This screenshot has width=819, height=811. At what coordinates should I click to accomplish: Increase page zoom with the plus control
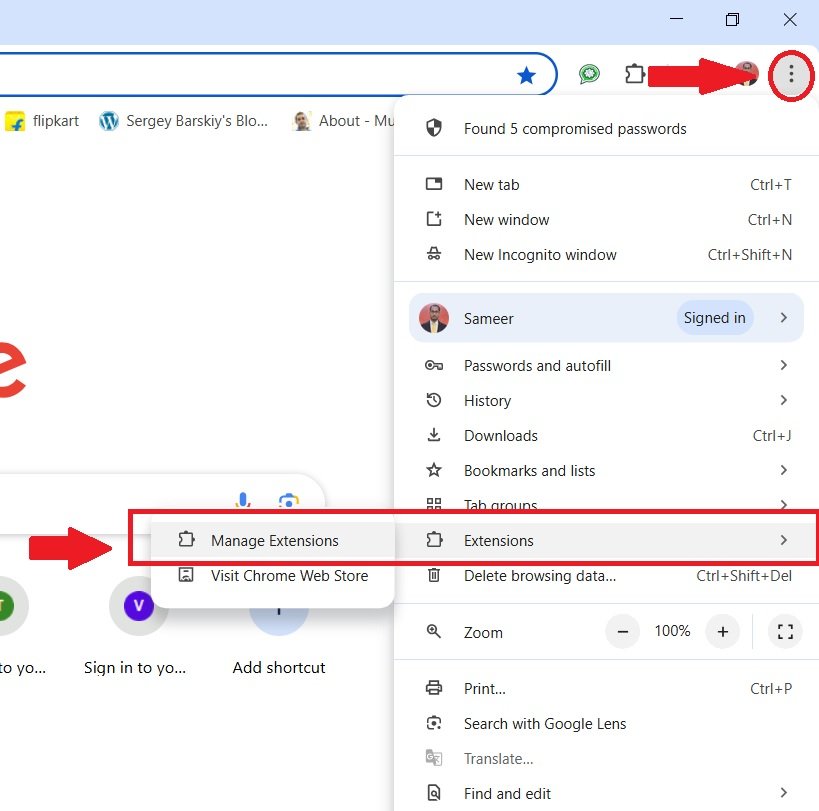[722, 631]
